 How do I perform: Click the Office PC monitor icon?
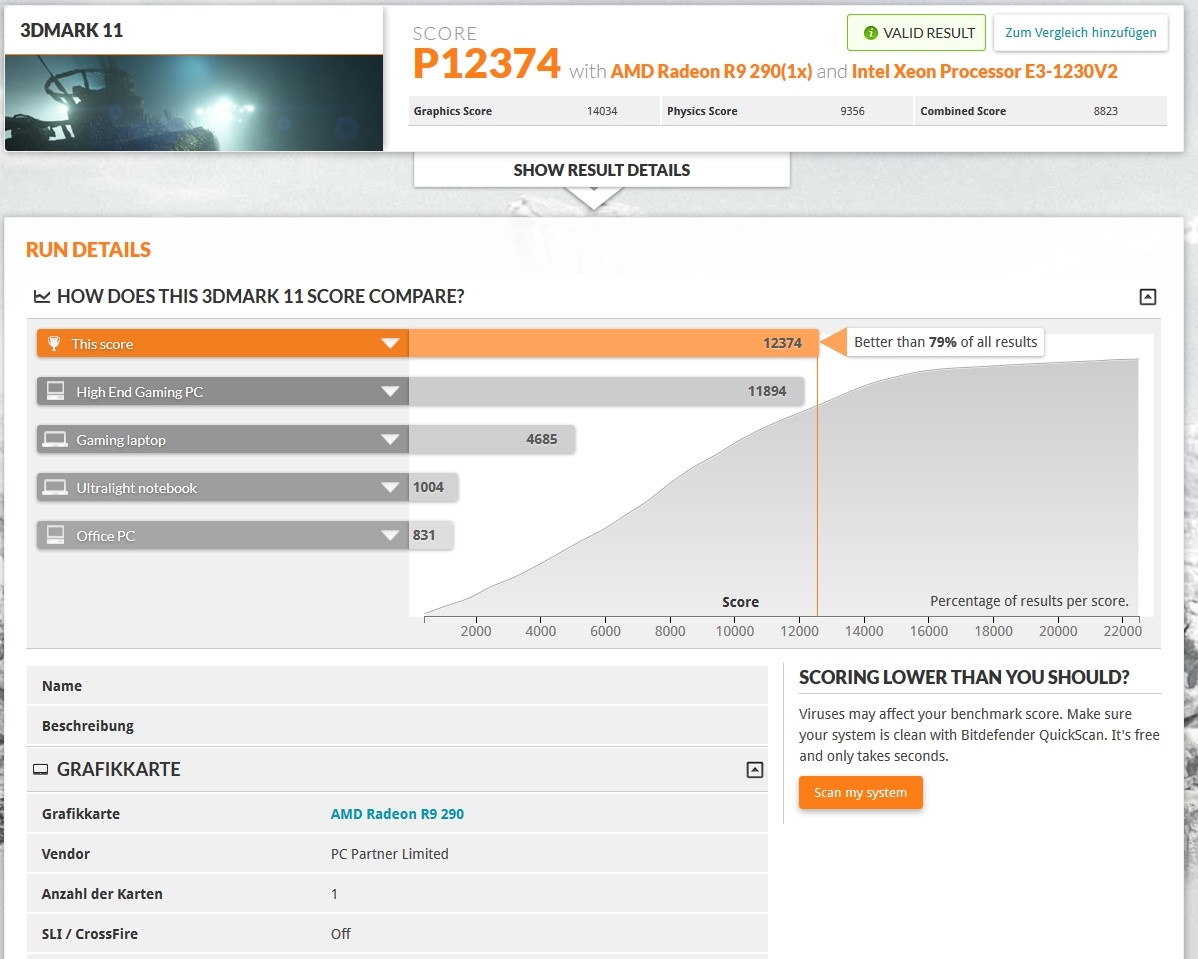pos(56,536)
